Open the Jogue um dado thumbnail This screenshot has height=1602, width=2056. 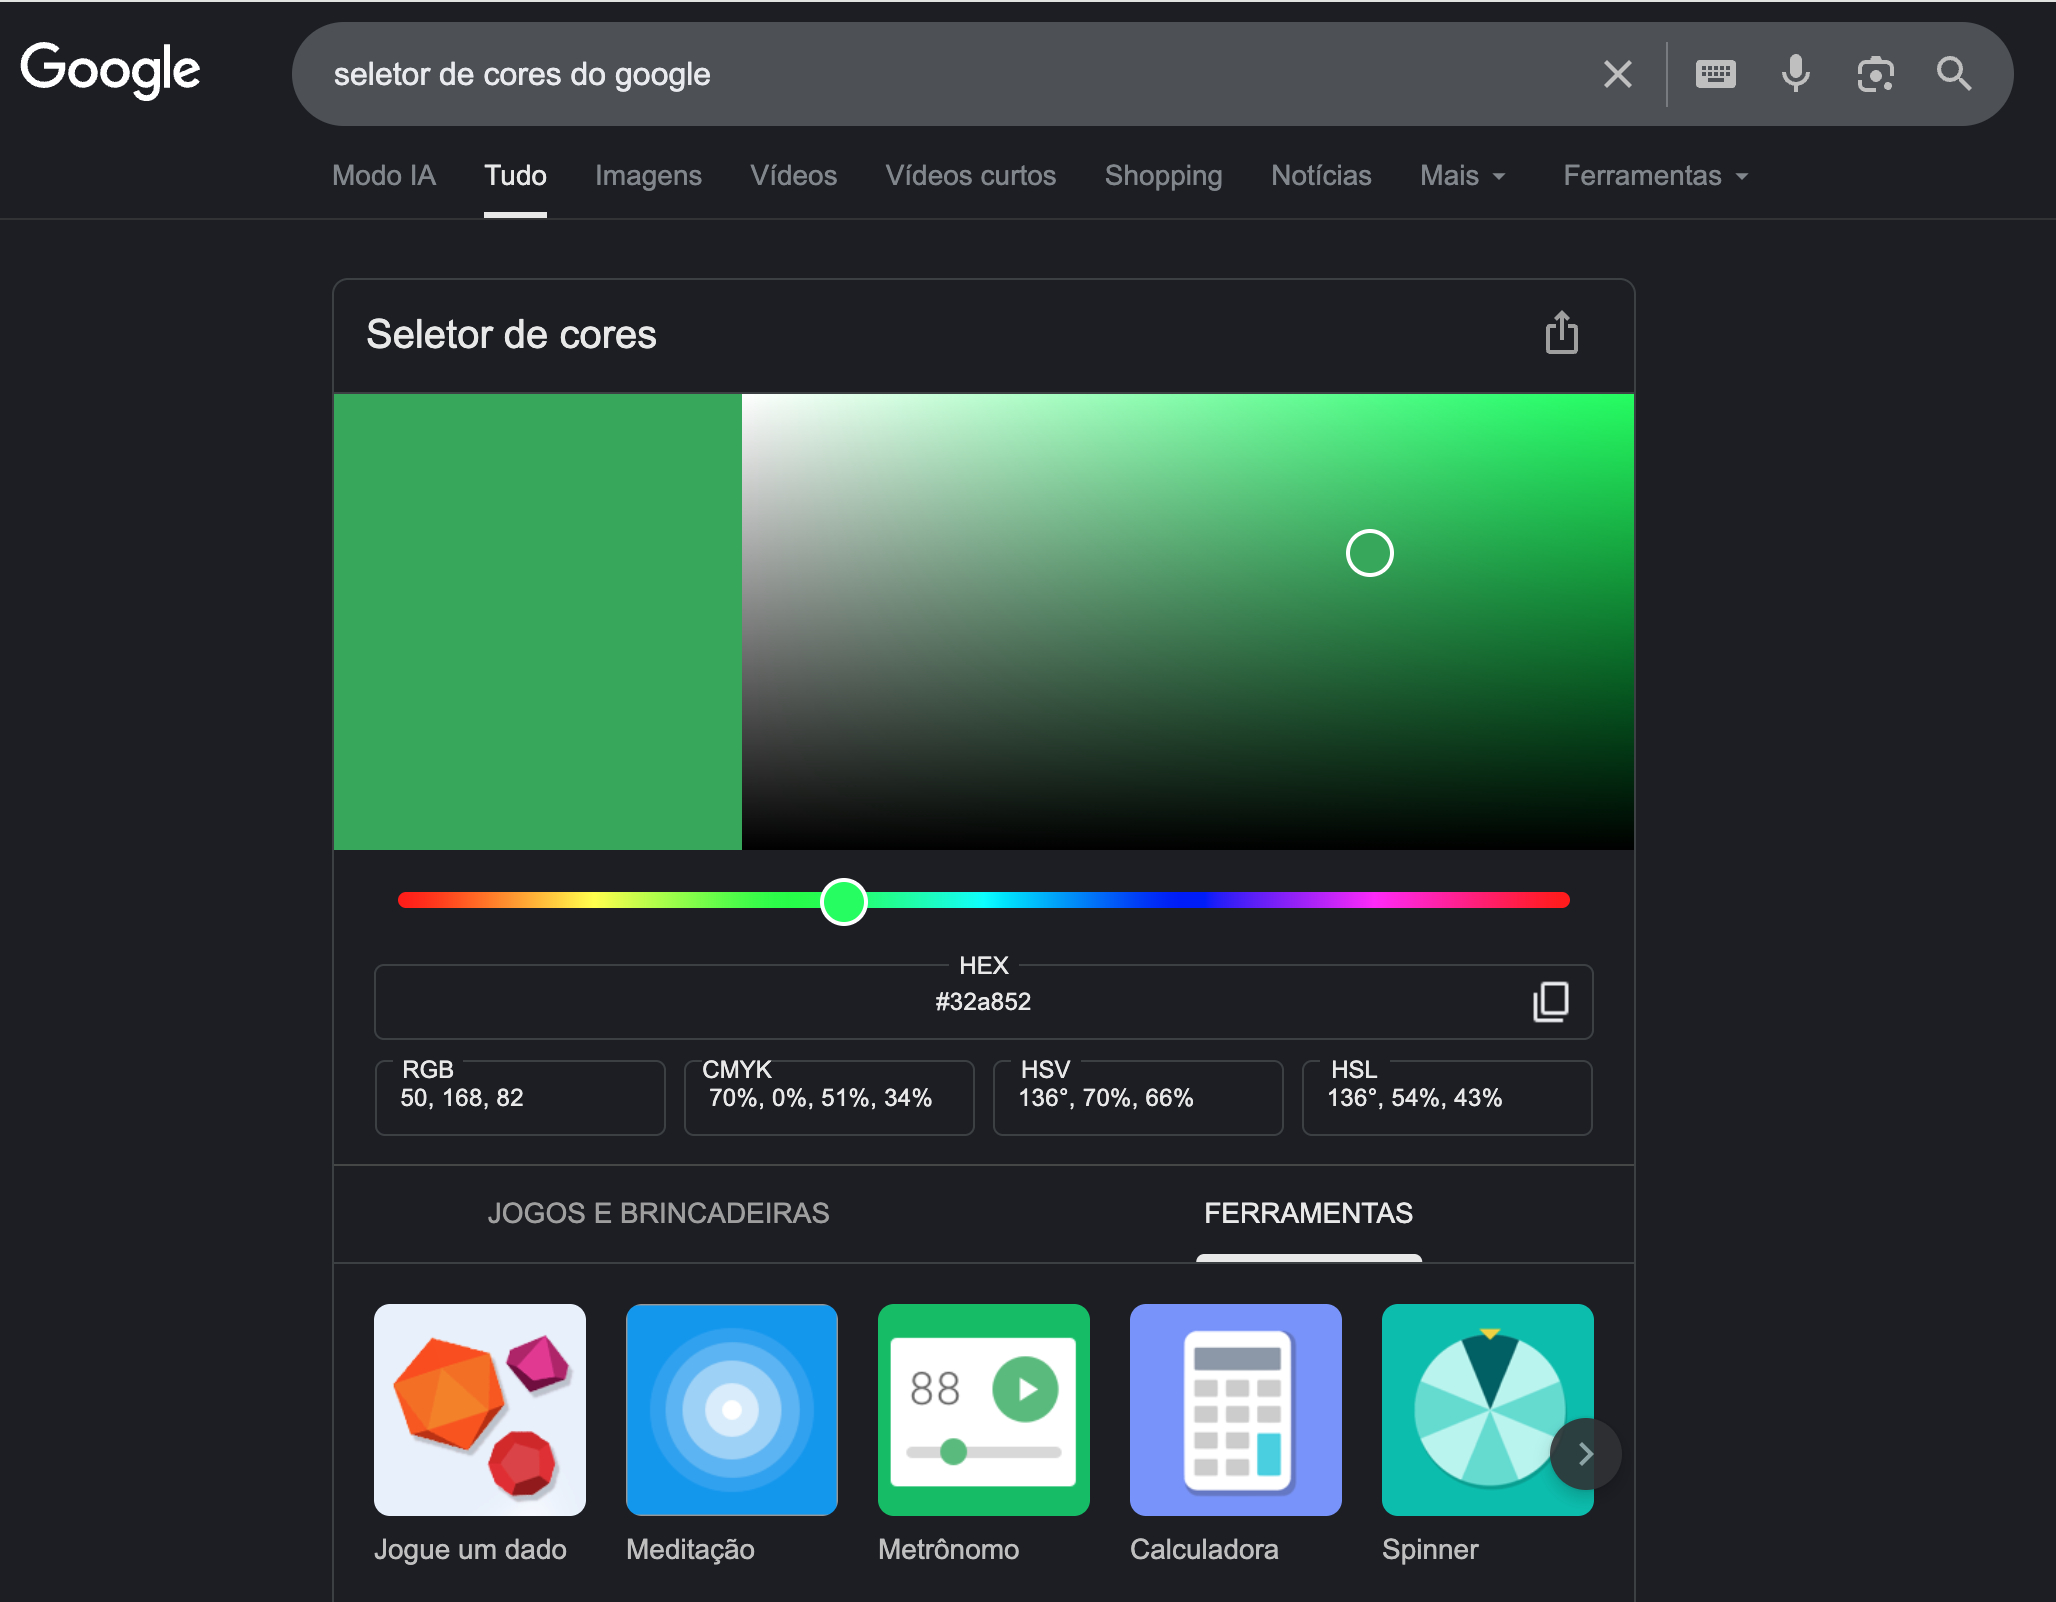tap(479, 1409)
